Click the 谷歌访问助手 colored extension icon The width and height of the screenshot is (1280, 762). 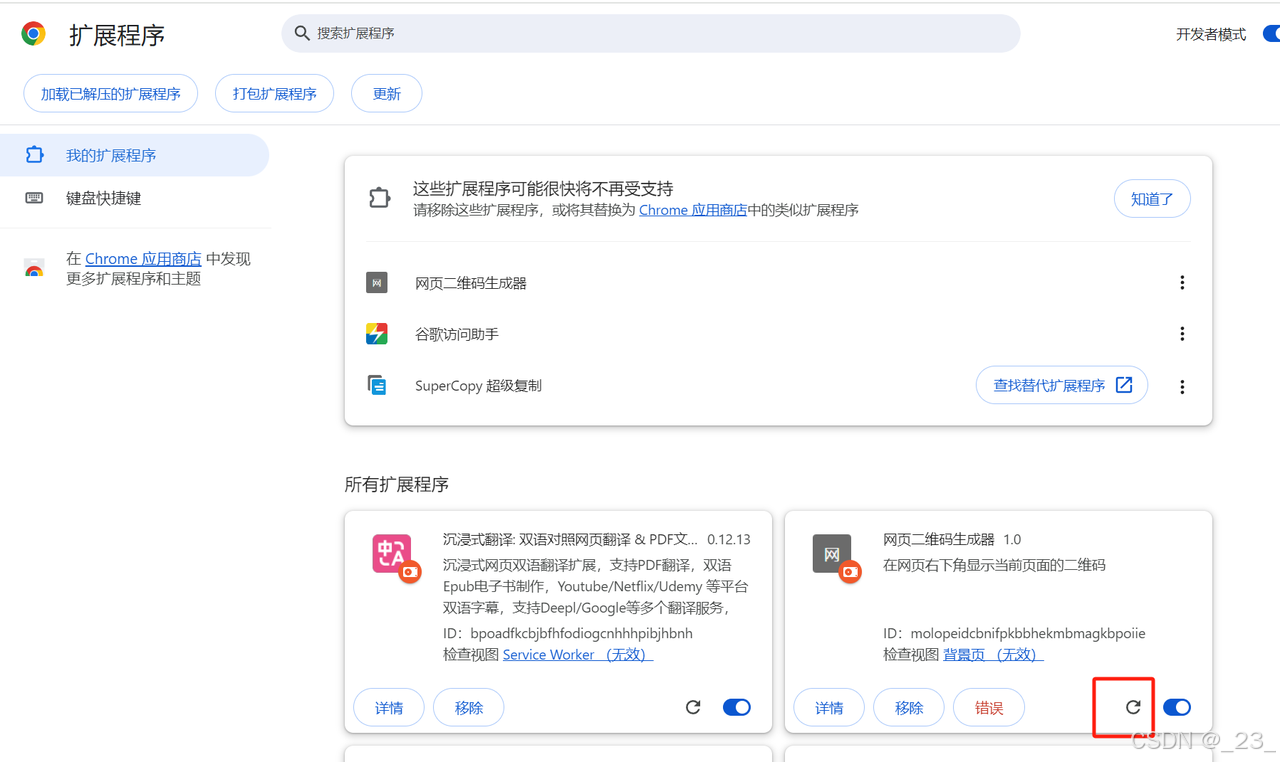pyautogui.click(x=377, y=333)
